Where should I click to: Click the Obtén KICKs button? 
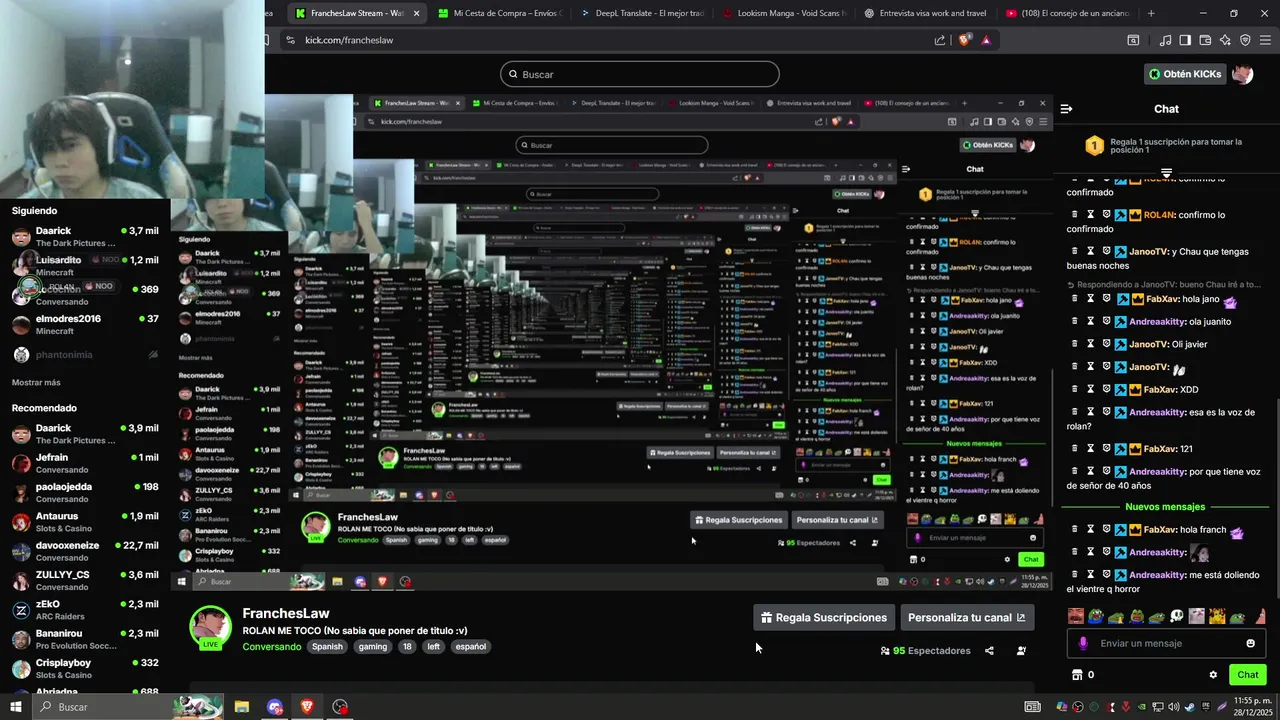point(1185,74)
